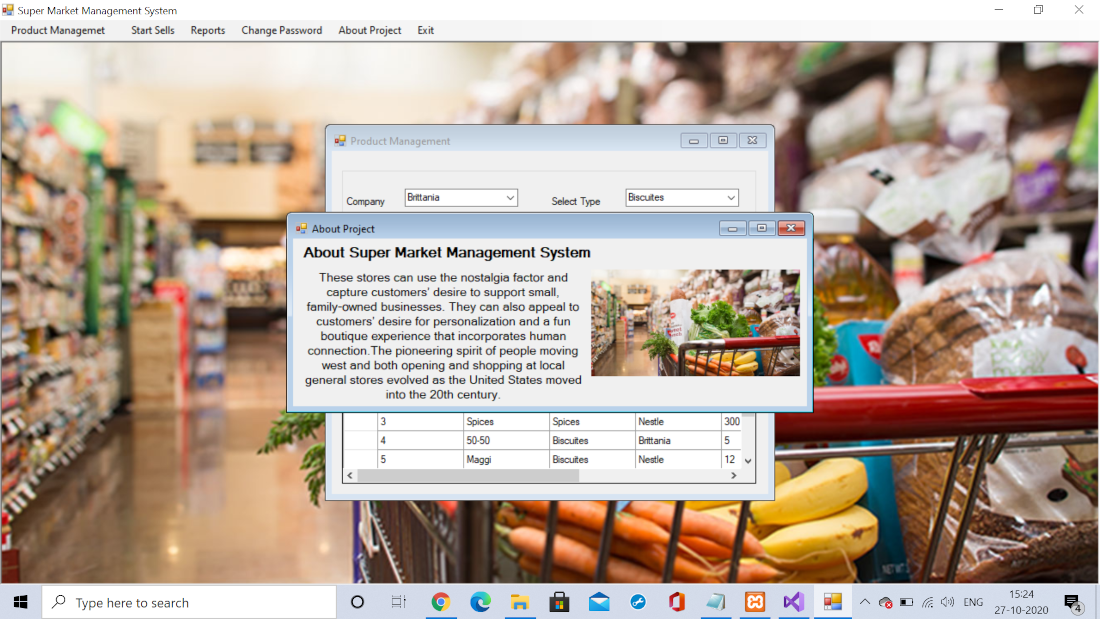Click the Start Sells menu item
Screen dimensions: 1100x619
coord(152,30)
